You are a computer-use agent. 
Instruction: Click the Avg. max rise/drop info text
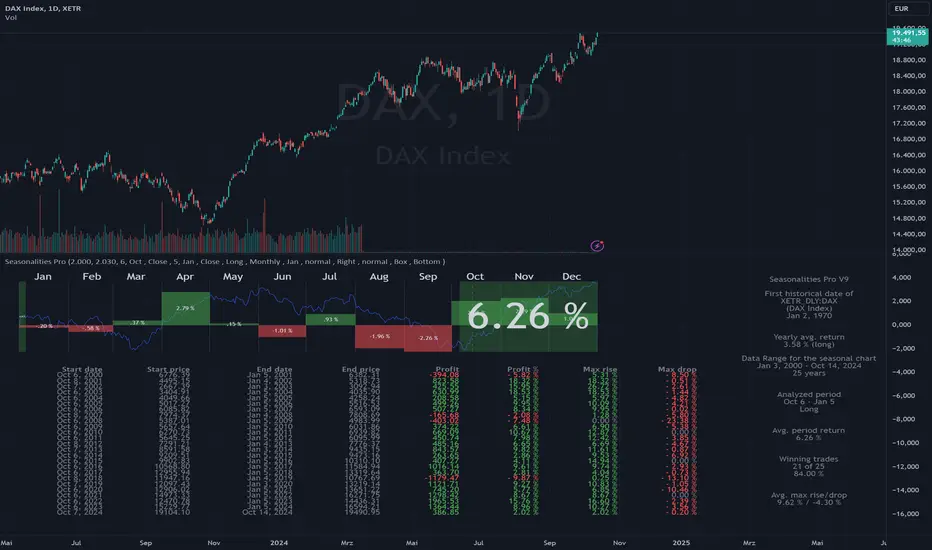[808, 498]
